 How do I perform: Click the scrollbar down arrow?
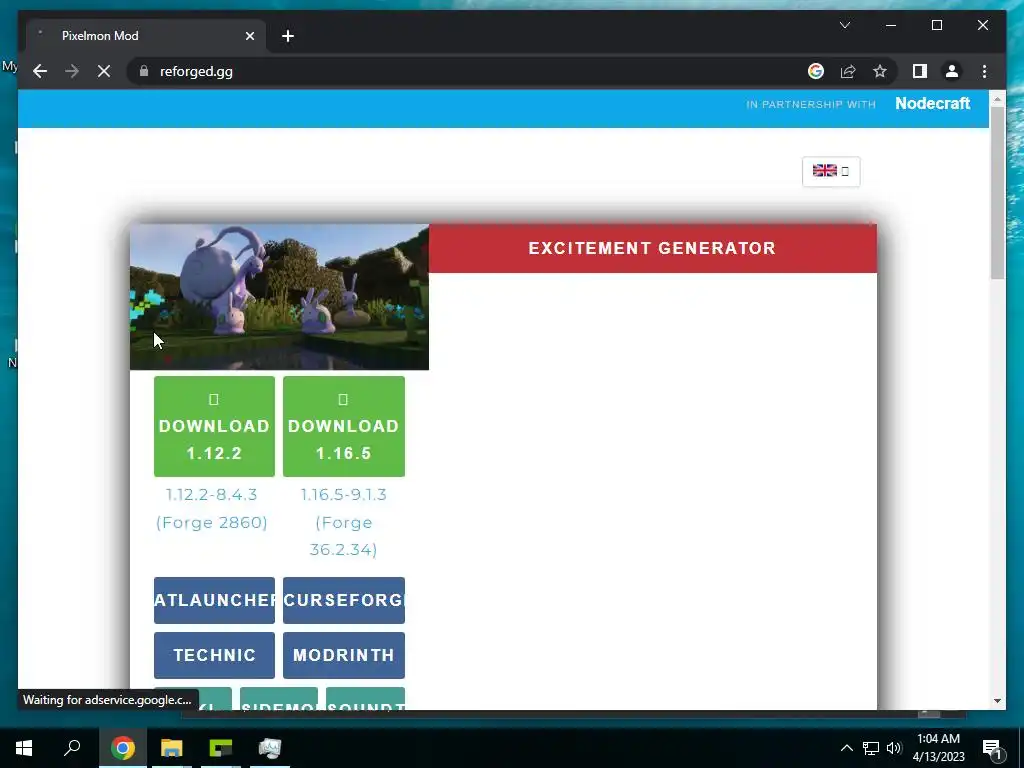(x=997, y=701)
